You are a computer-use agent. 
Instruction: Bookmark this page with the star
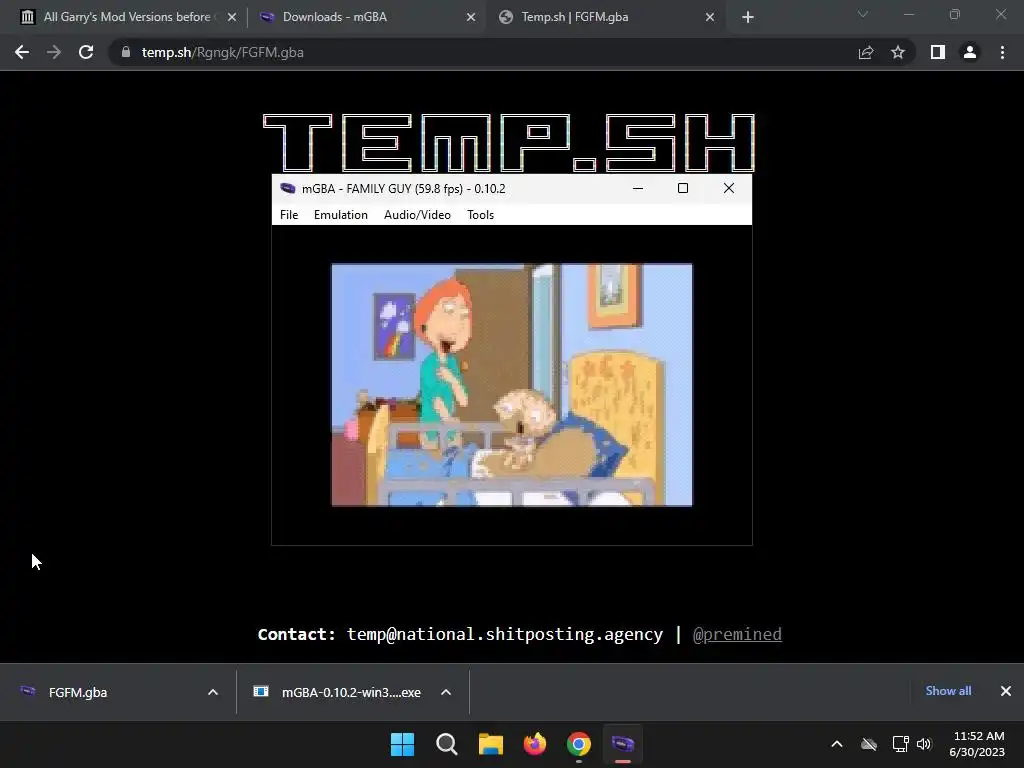point(898,52)
